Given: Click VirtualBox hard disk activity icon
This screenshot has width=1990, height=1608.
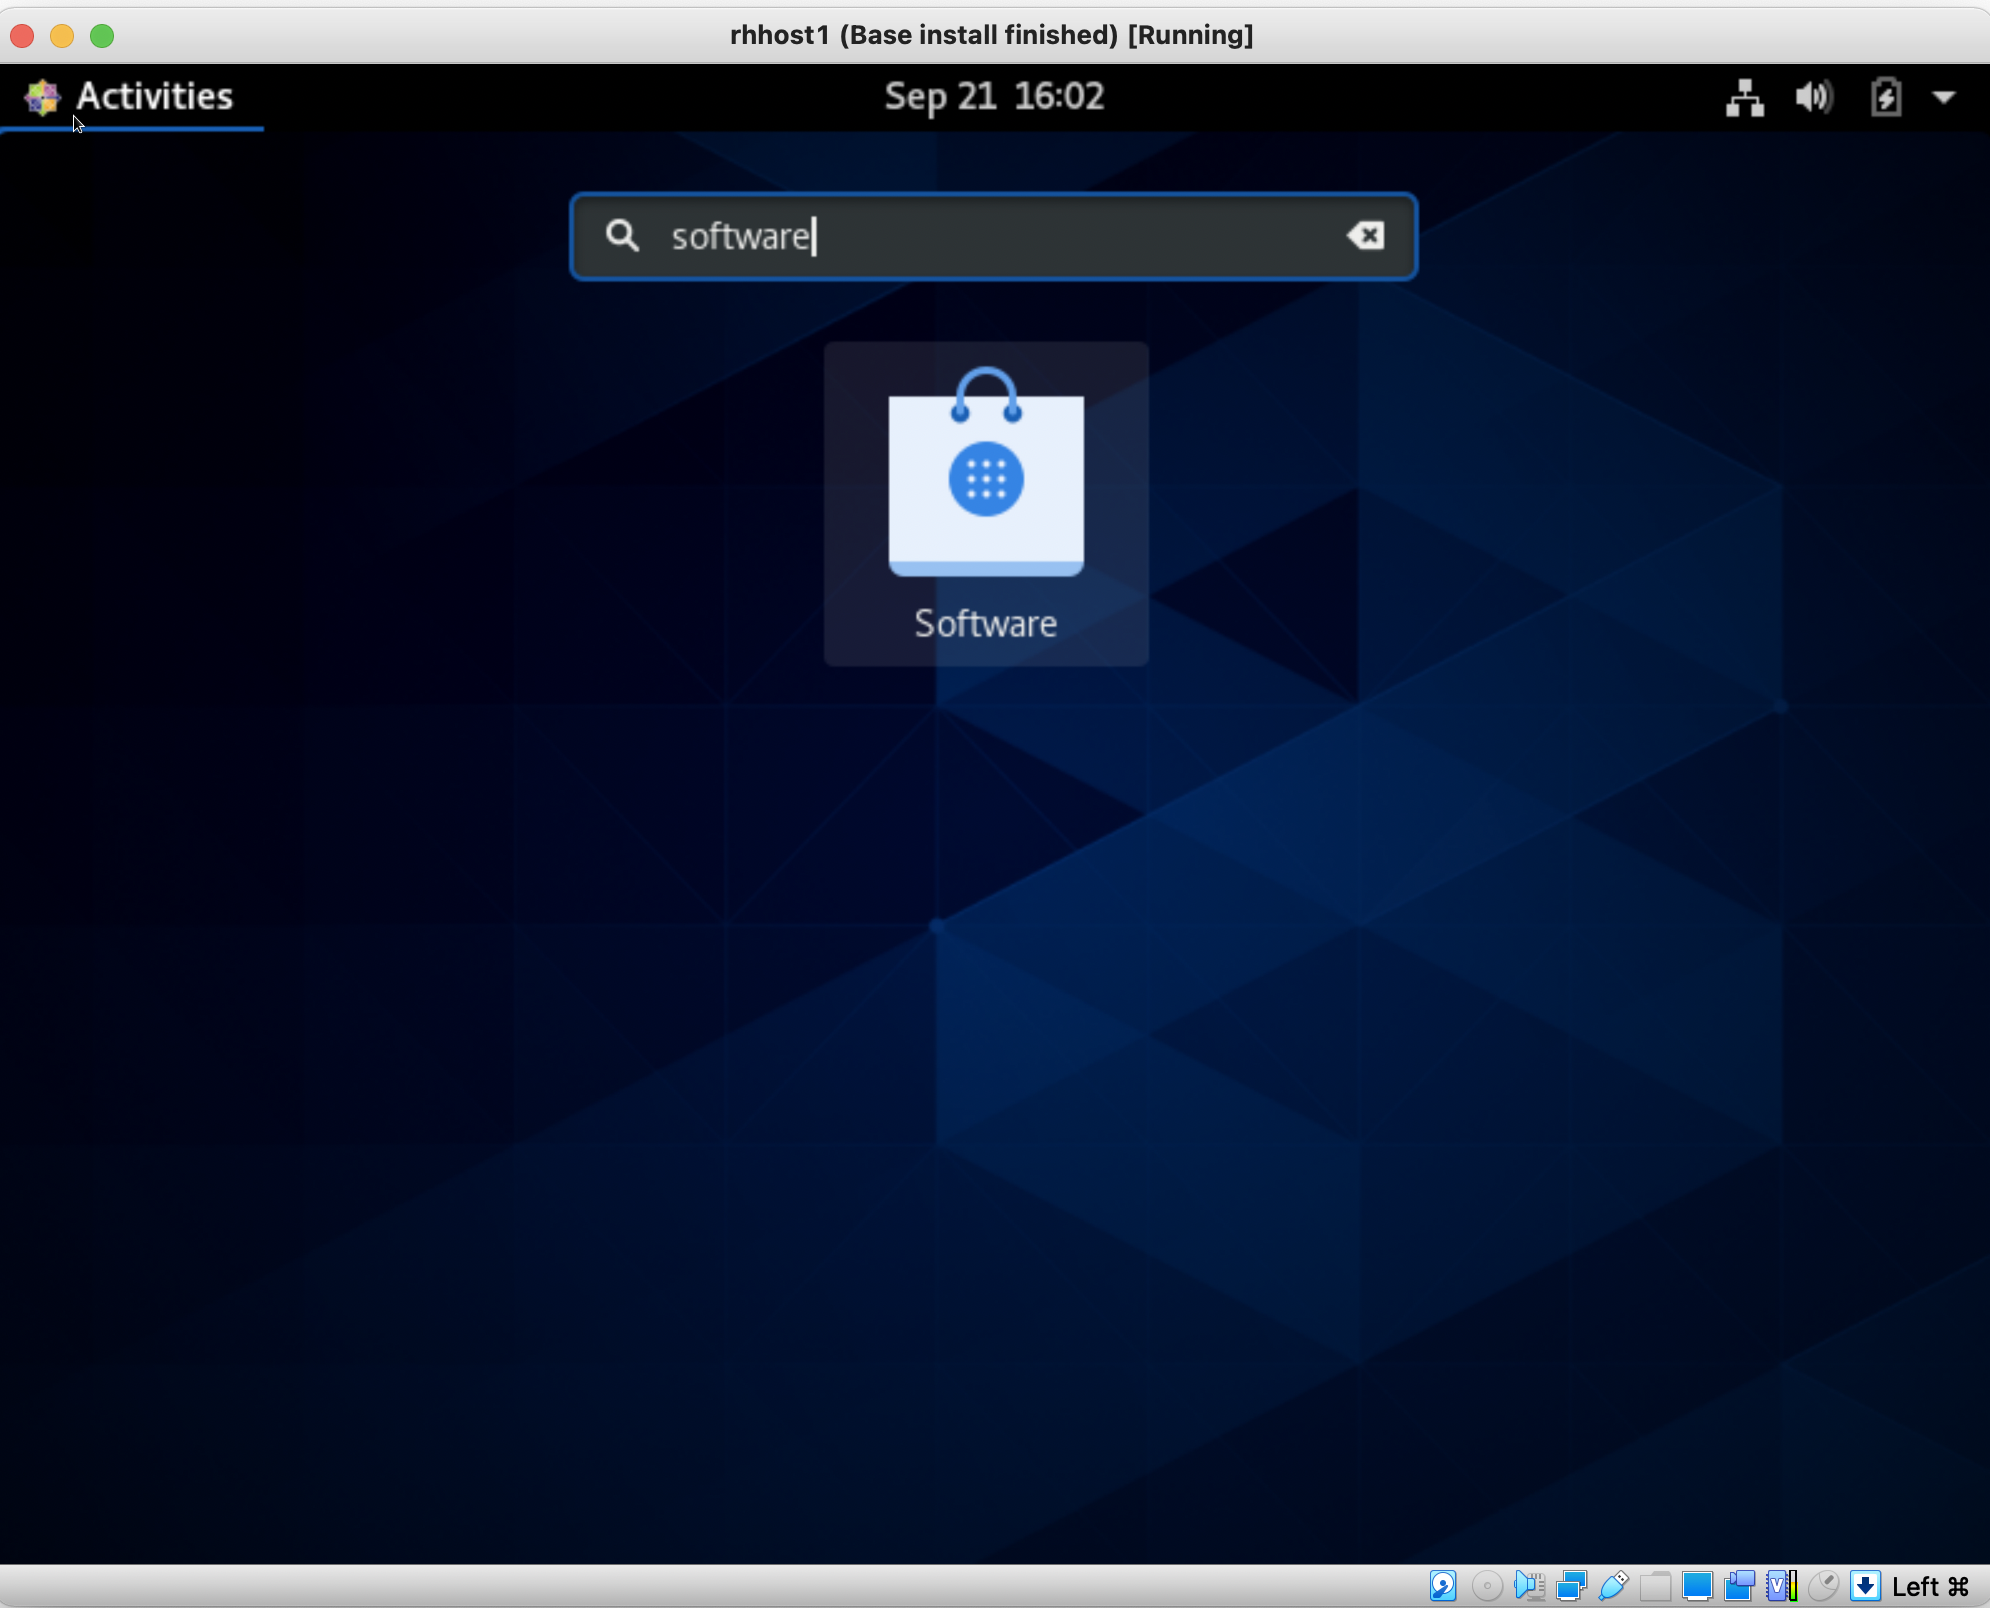Looking at the screenshot, I should pyautogui.click(x=1442, y=1586).
